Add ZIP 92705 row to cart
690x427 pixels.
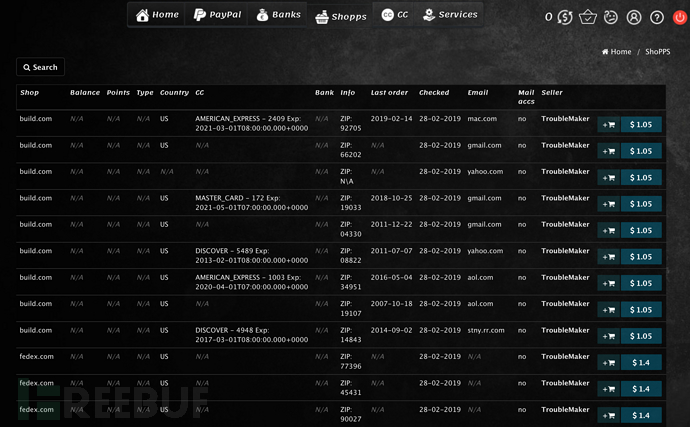[x=609, y=125]
